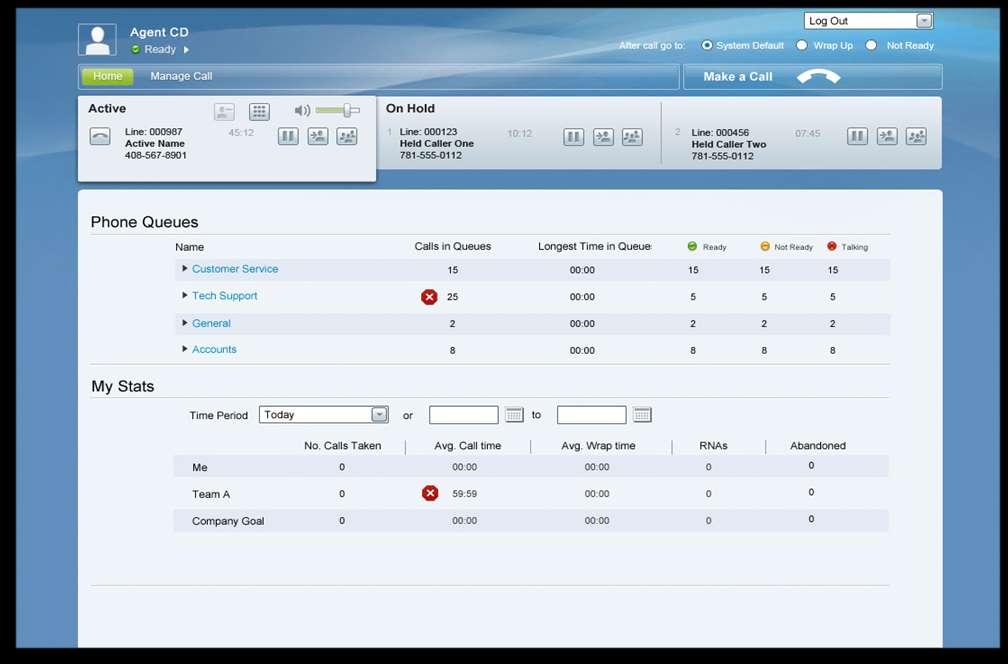Click the orange Not Ready column header icon
The image size is (1008, 664).
point(765,246)
